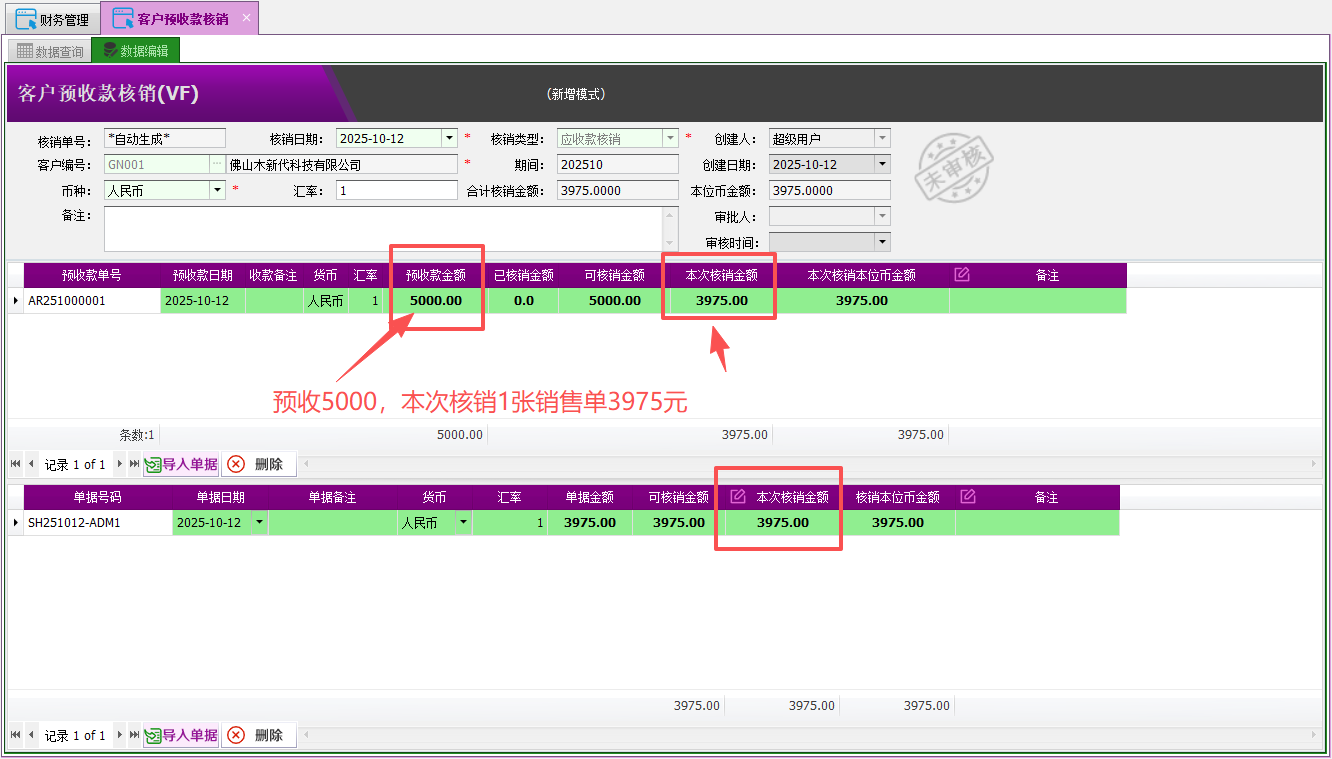Click edit icon beside lower grid 备注 header
This screenshot has width=1332, height=759.
[967, 497]
